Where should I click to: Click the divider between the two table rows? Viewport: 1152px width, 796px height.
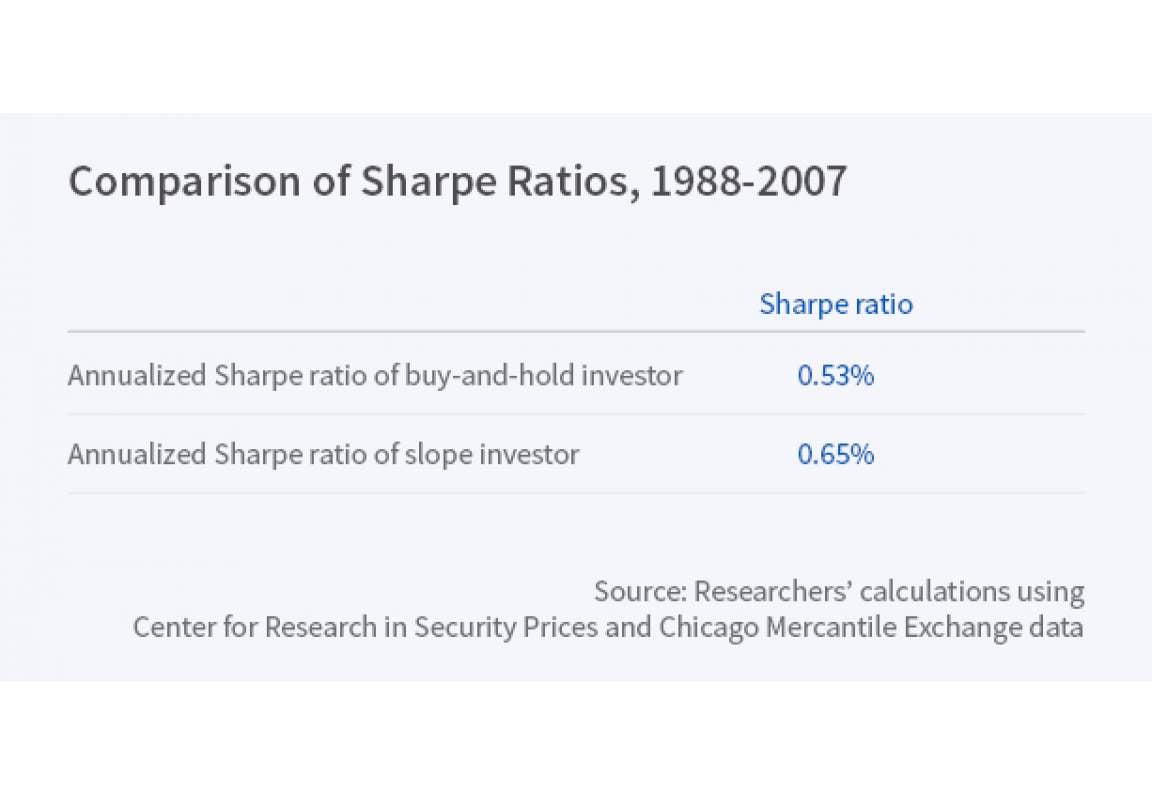click(x=576, y=414)
